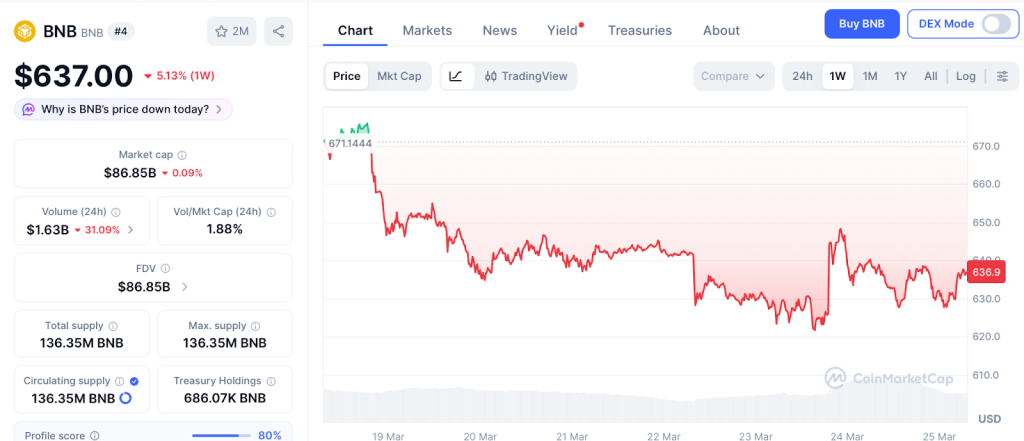
Task: Open chart settings sliders icon
Action: click(1002, 76)
